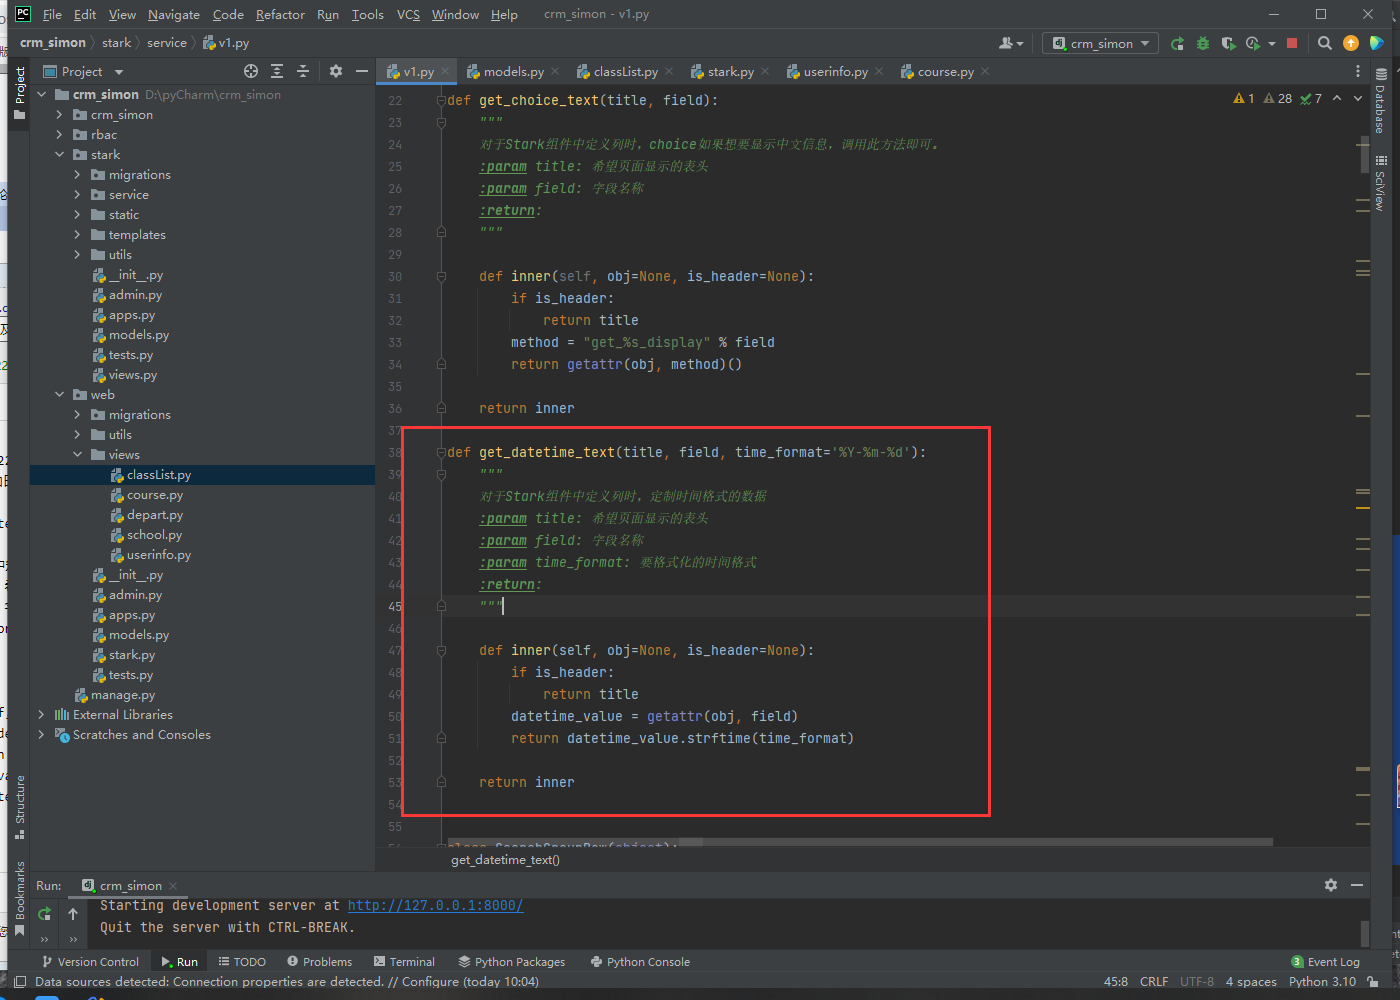
Task: Collapse the web views folder
Action: 78,455
